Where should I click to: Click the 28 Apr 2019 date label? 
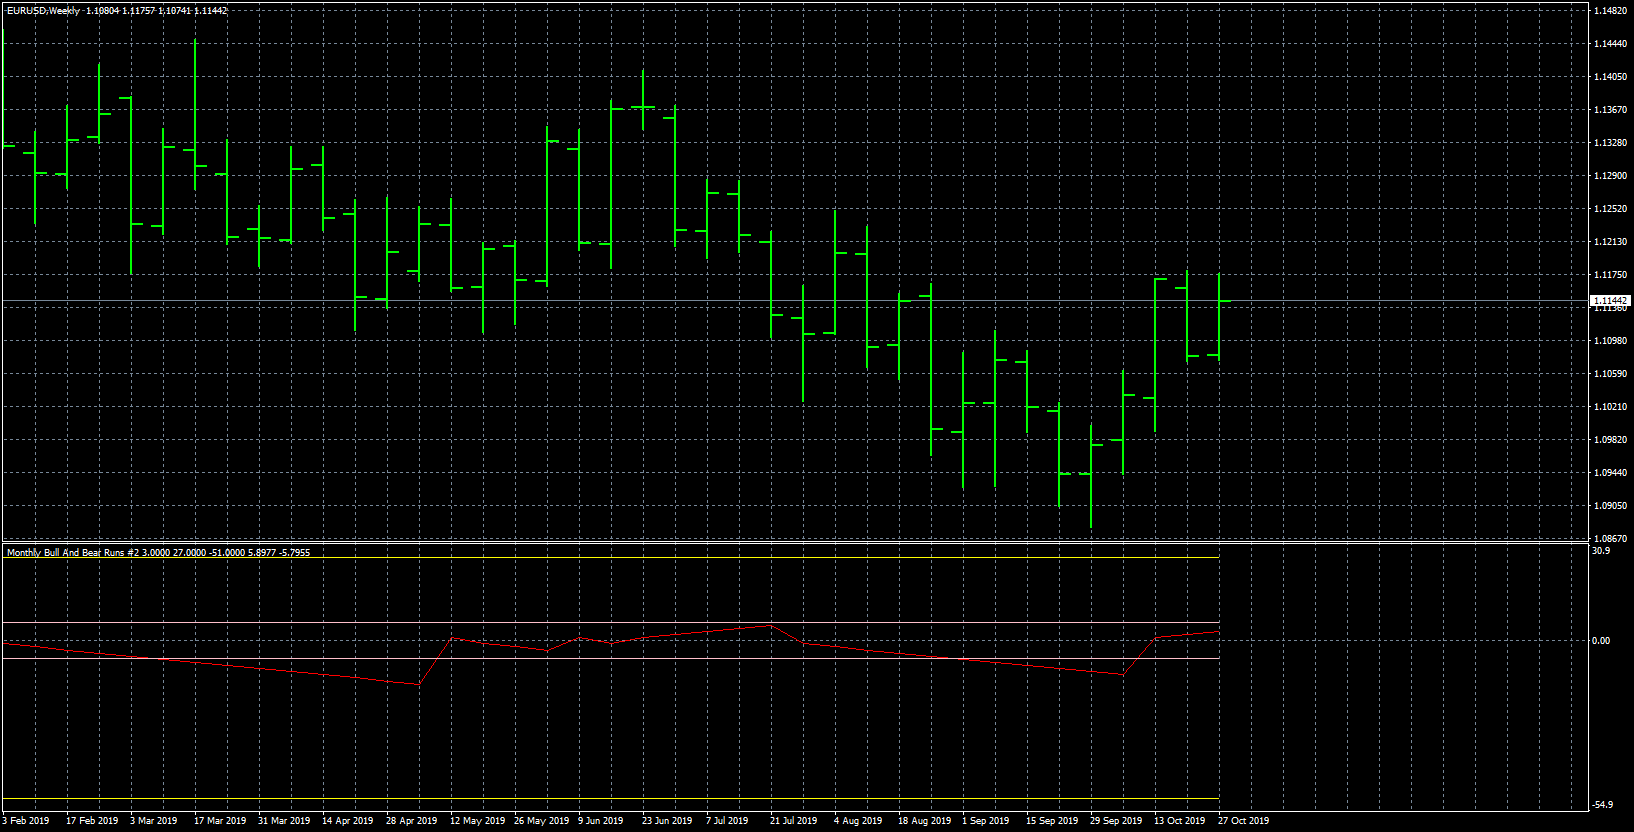coord(412,821)
